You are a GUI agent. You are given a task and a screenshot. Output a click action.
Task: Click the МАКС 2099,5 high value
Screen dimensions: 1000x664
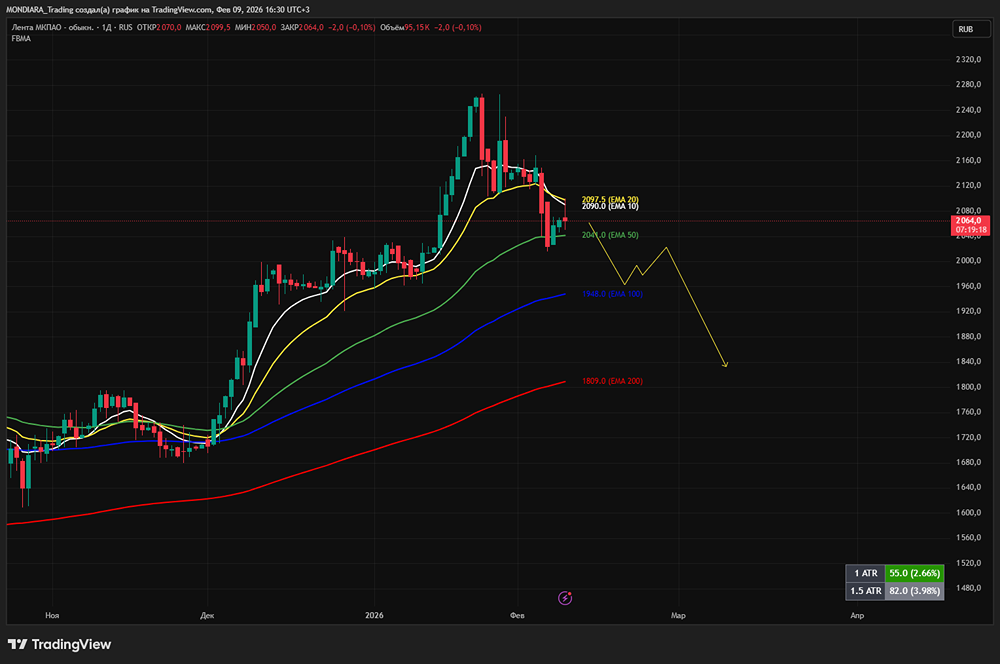pos(208,27)
